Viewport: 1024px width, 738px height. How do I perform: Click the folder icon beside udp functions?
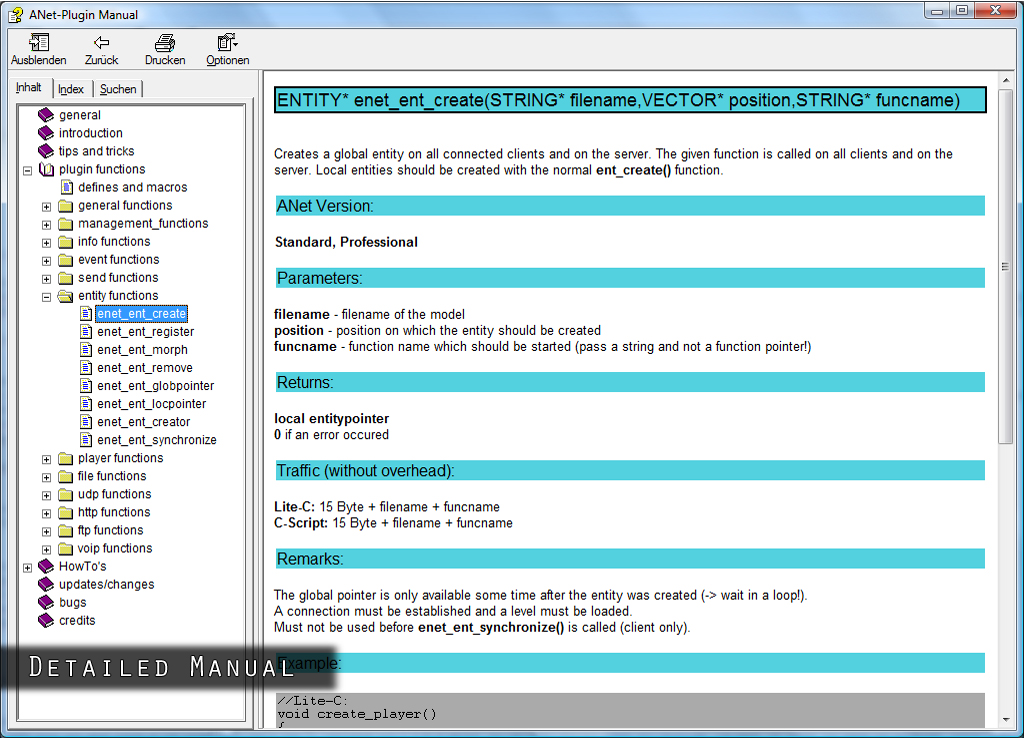click(65, 494)
